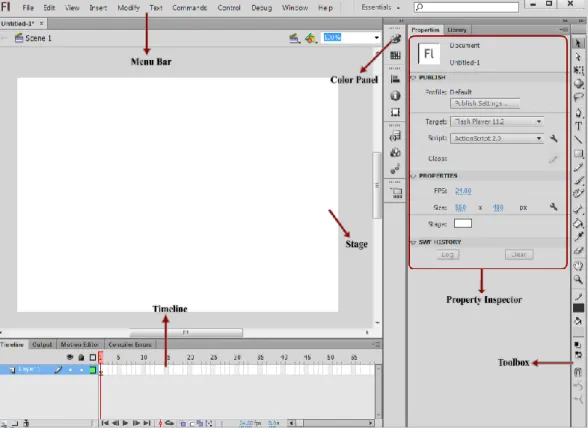Select the Pen tool
Image resolution: width=588 pixels, height=428 pixels.
(578, 113)
